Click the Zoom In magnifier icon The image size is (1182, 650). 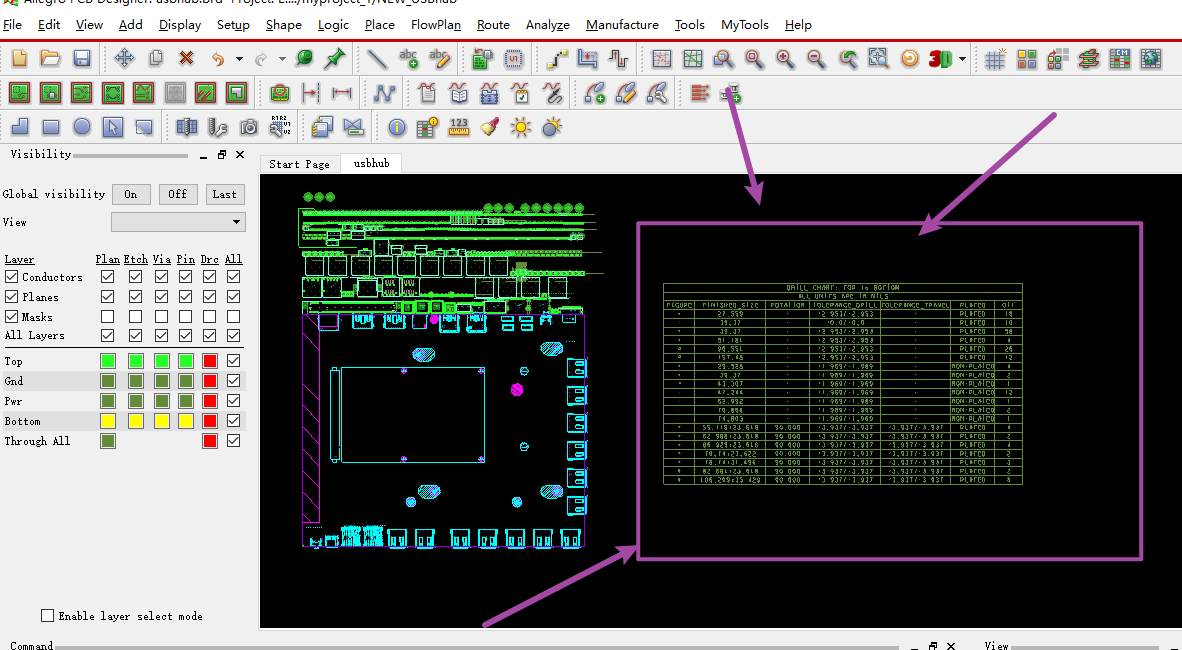[x=785, y=58]
